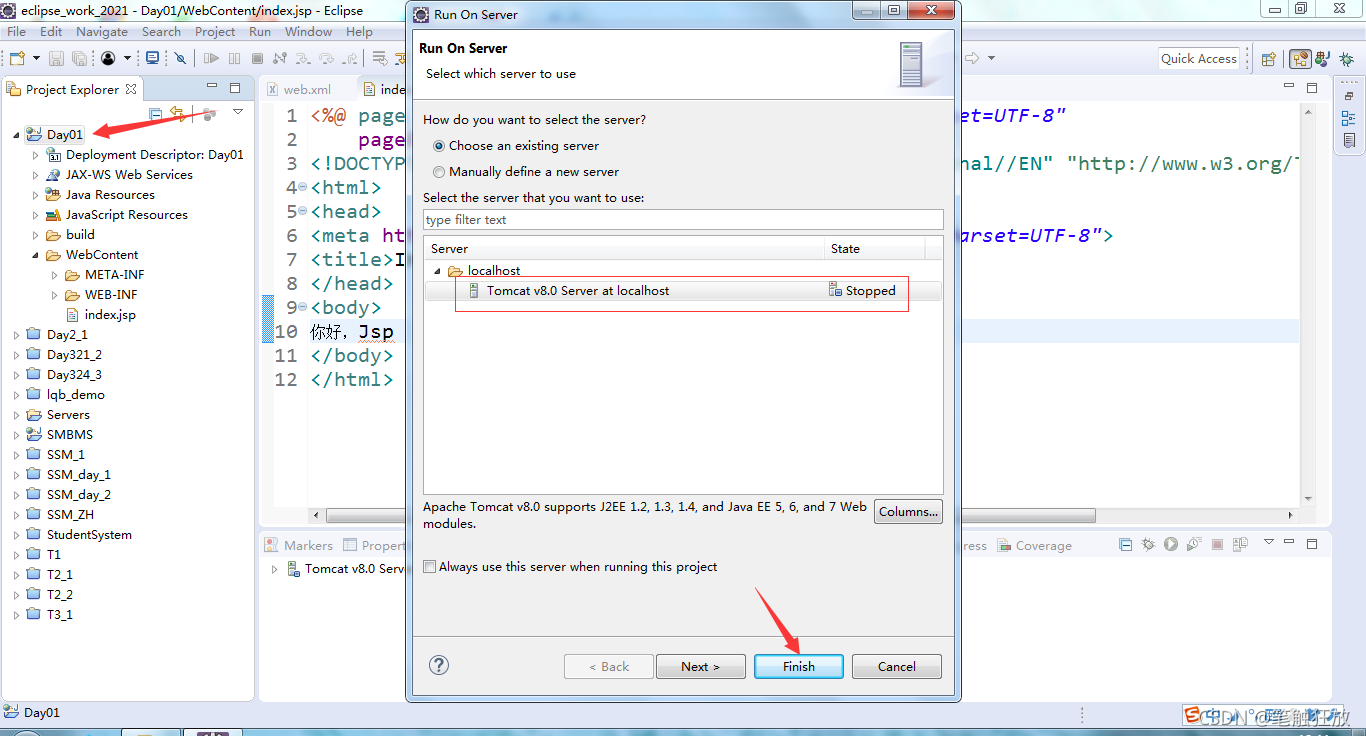Click Collapse All in Servers view toolbar
Image resolution: width=1366 pixels, height=736 pixels.
(1125, 544)
